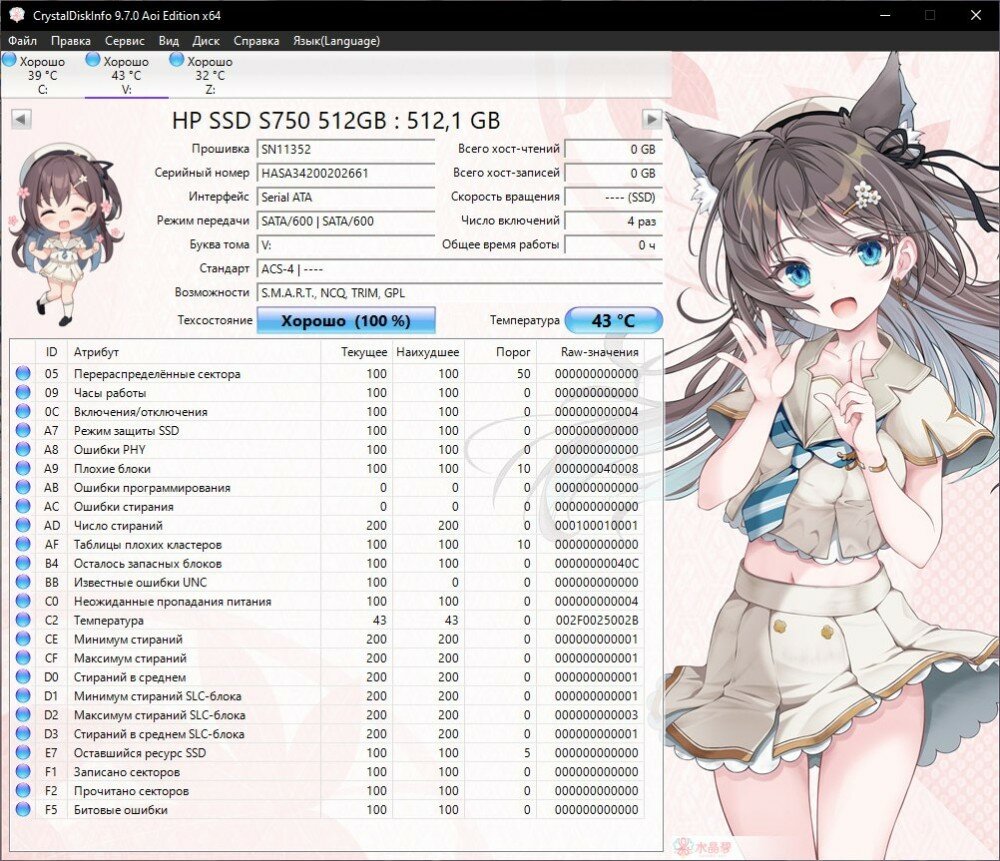Select disk V: tab at 43 °C
The image size is (1000, 861).
(x=126, y=75)
